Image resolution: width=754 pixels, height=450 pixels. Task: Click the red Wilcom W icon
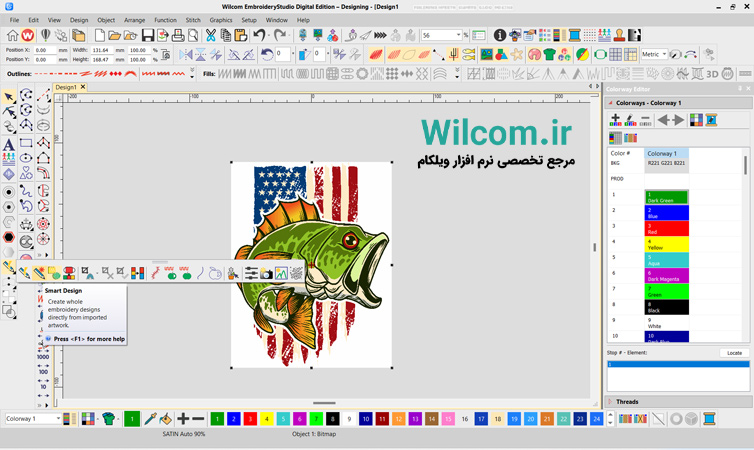[28, 35]
